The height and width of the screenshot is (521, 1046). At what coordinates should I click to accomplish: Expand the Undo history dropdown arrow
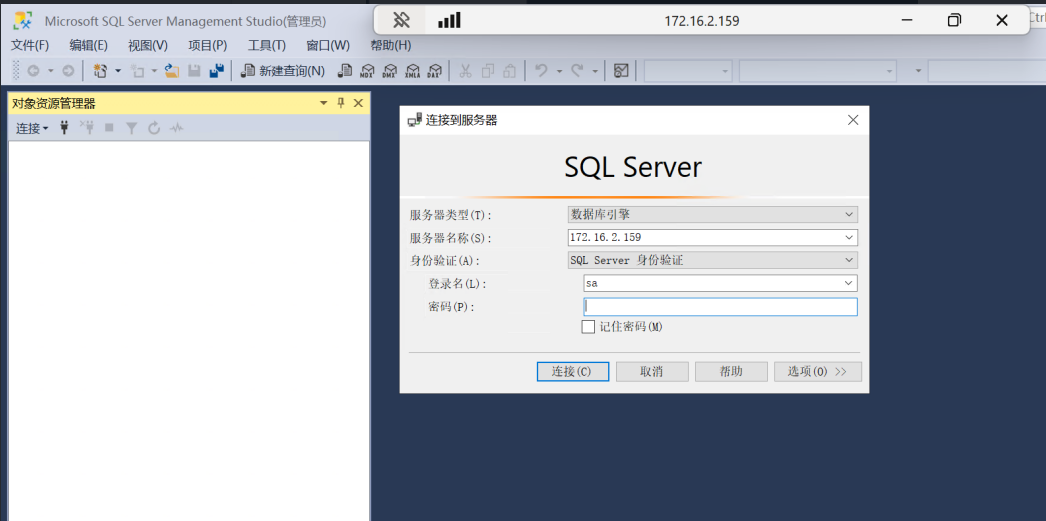point(559,71)
